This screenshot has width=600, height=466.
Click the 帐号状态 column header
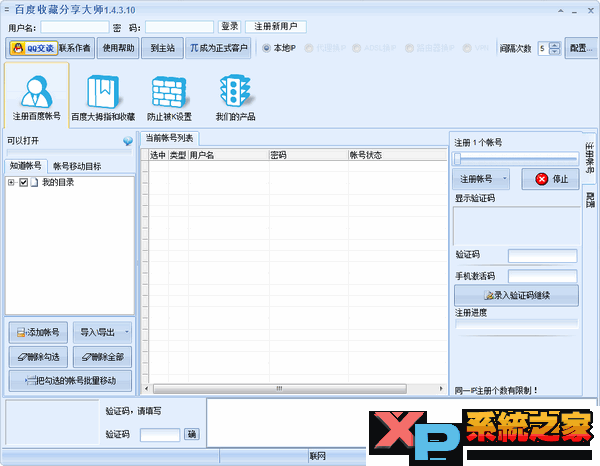pyautogui.click(x=397, y=155)
